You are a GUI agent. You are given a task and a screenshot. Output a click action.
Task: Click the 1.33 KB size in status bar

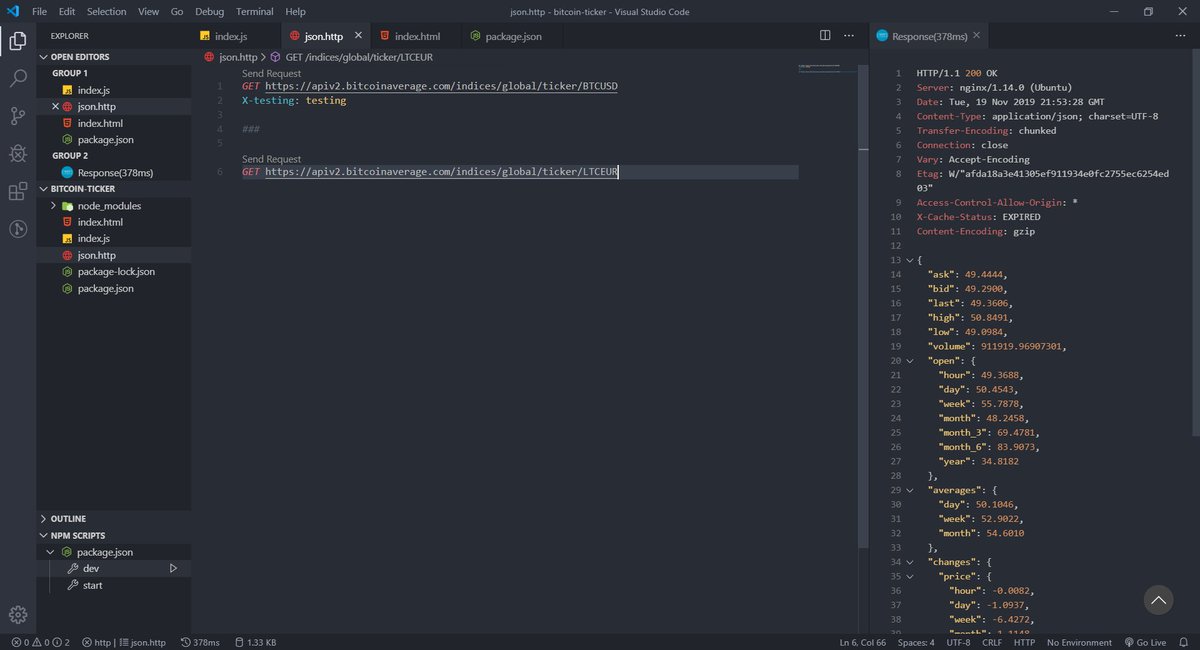click(255, 642)
